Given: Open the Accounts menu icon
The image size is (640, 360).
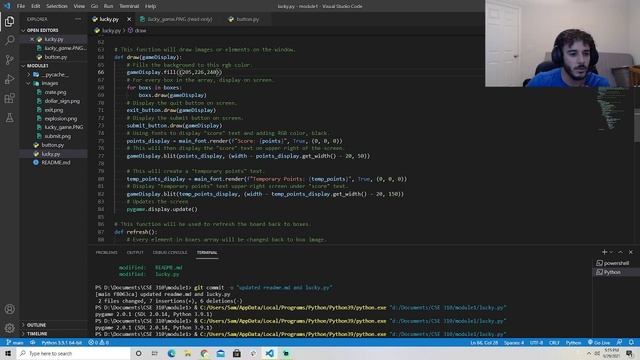Looking at the screenshot, I should [9, 309].
